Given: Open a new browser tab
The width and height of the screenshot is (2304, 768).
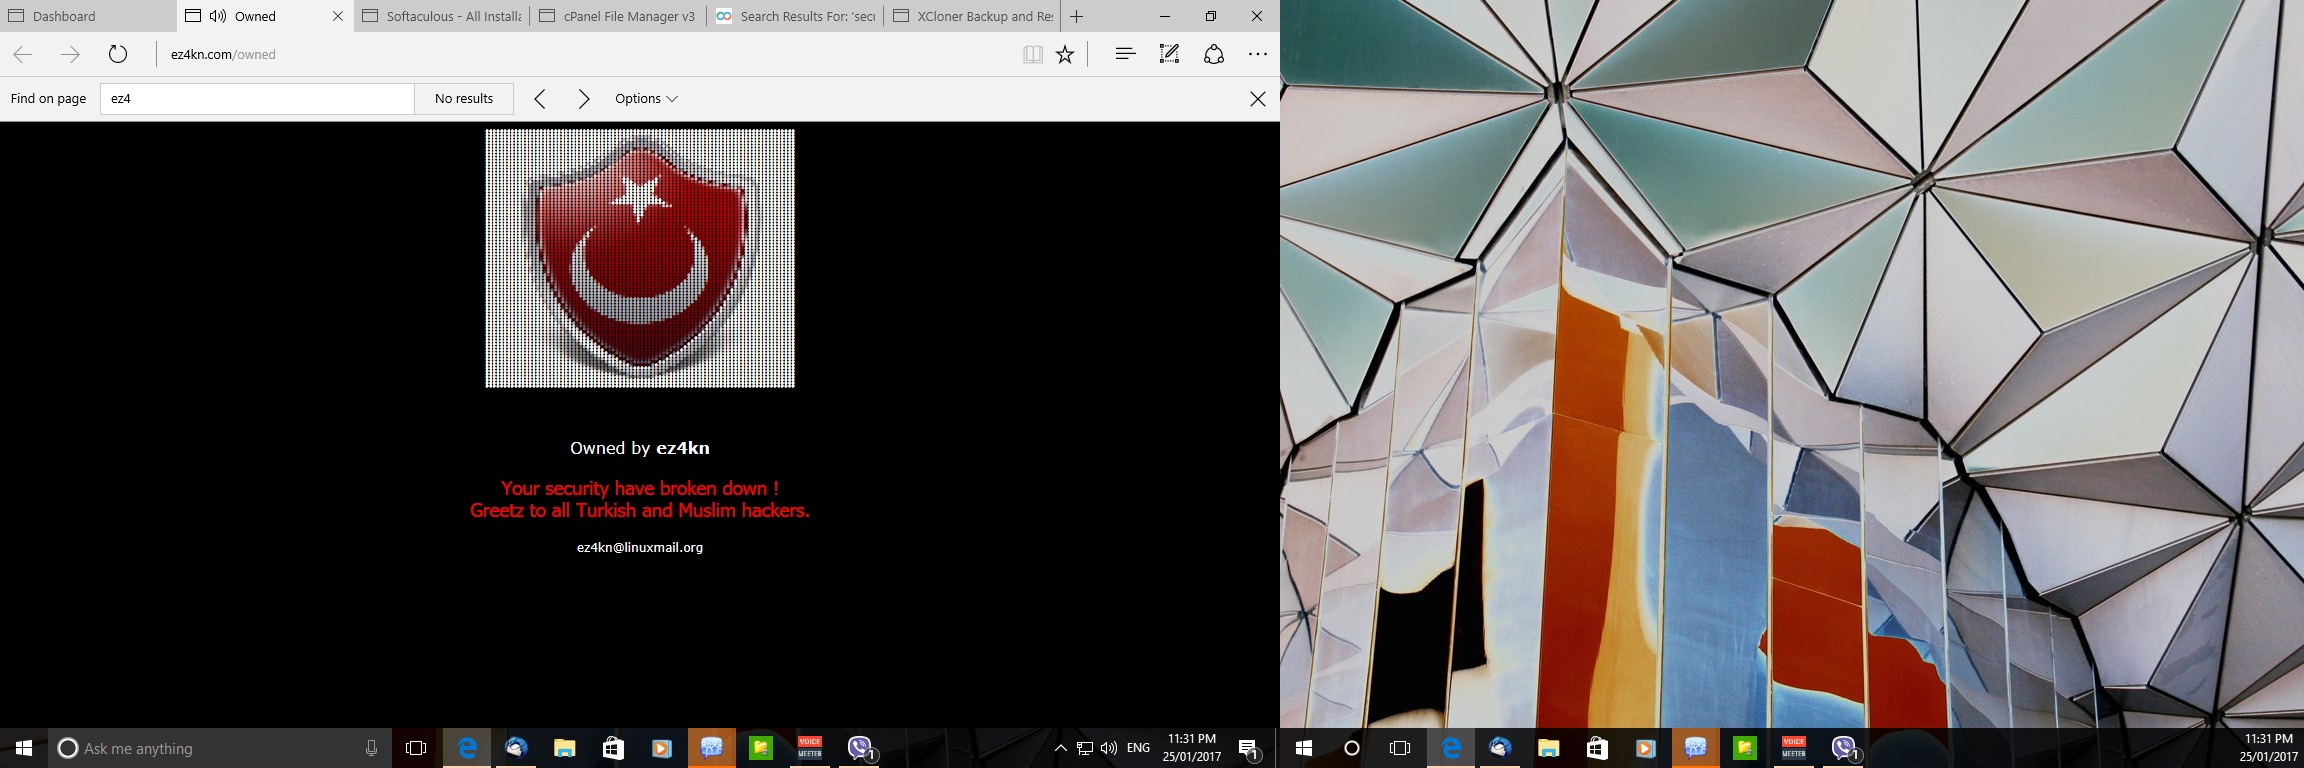Looking at the screenshot, I should pos(1076,16).
